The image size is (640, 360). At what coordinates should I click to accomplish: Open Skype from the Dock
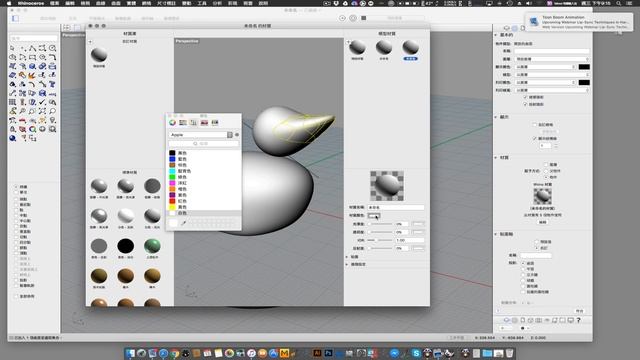416,353
